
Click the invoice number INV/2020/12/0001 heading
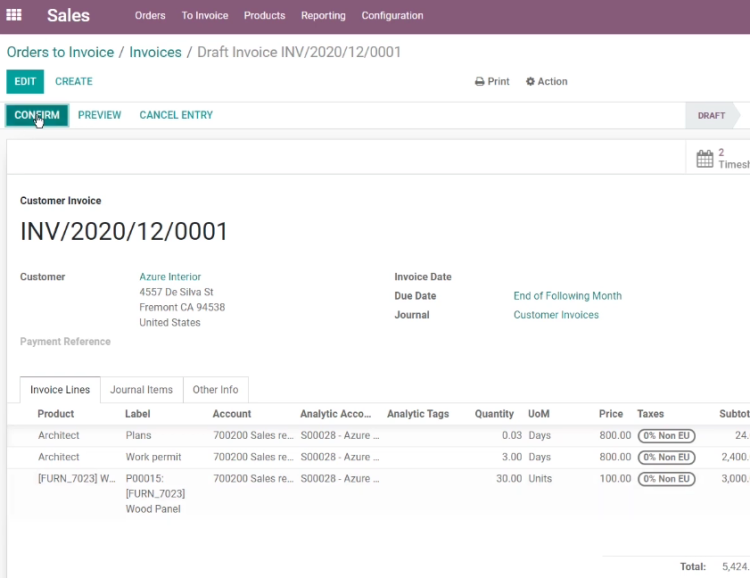[x=124, y=232]
